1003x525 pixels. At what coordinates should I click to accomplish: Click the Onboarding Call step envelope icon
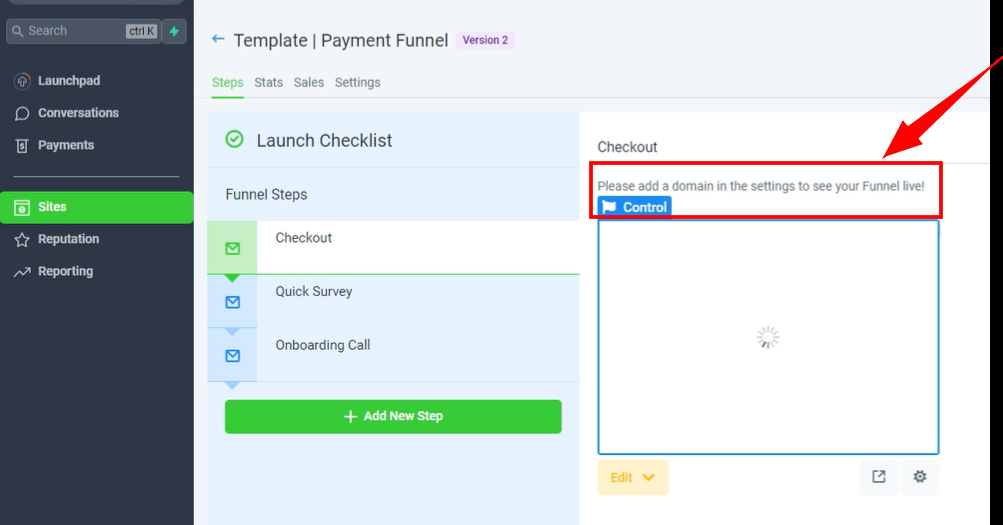232,355
